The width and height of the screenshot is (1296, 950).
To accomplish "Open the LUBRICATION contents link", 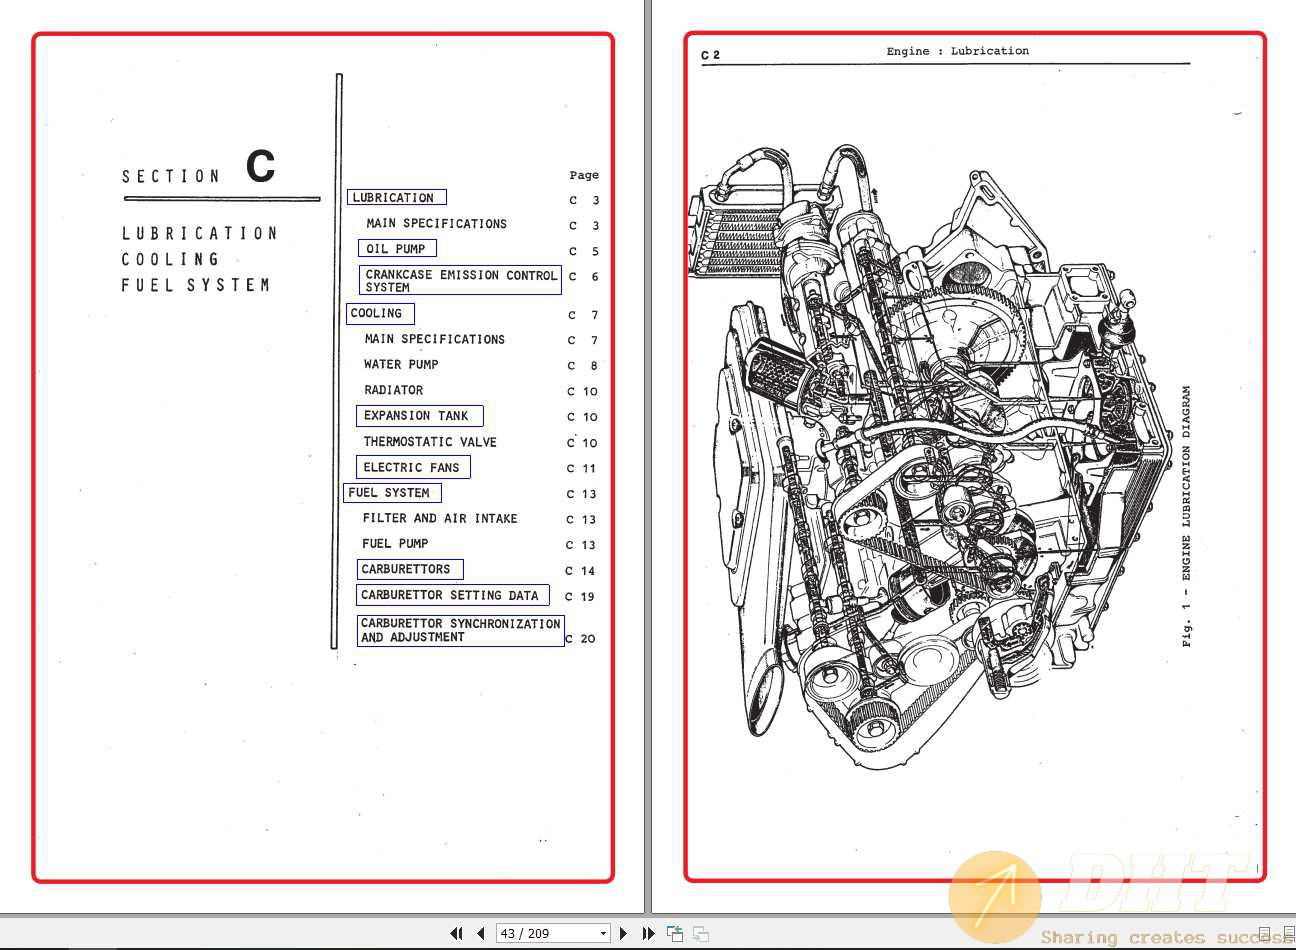I will click(x=396, y=198).
